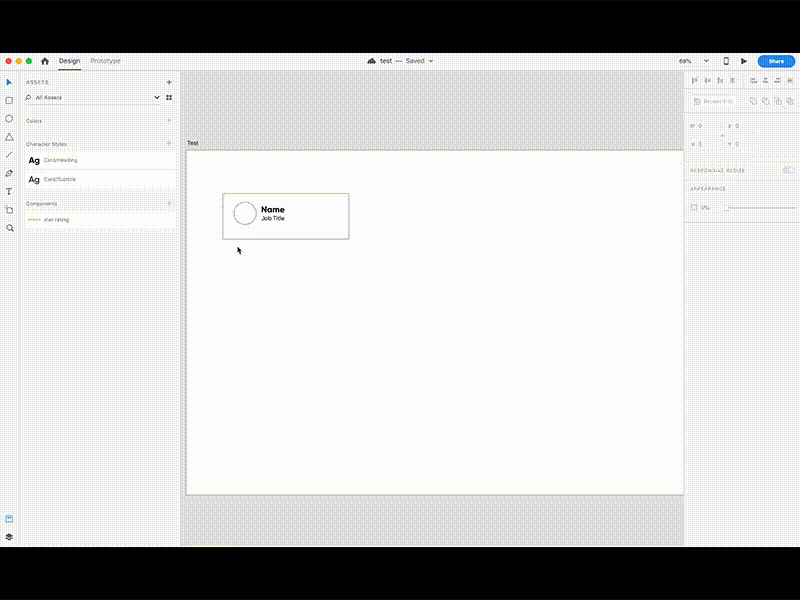The width and height of the screenshot is (800, 600).
Task: Click the Align Top icon
Action: 694,81
